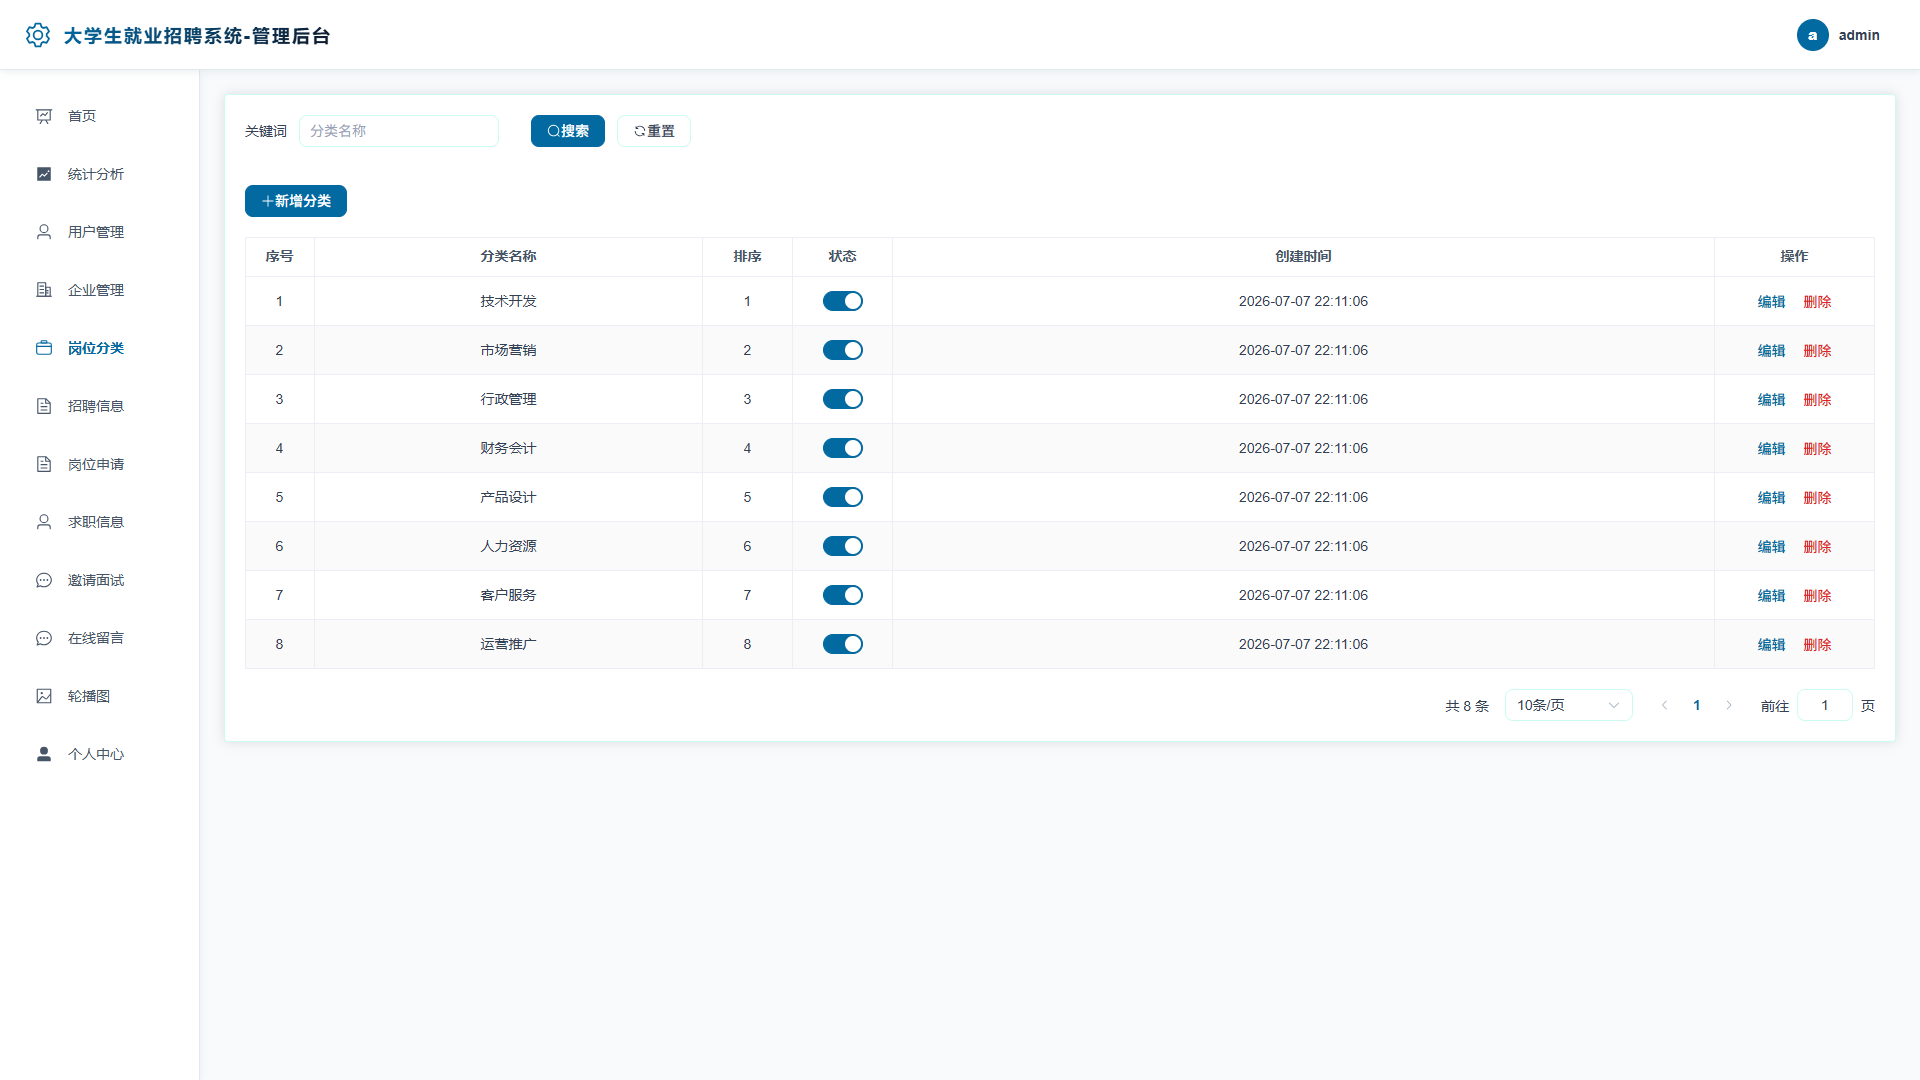Go to next page arrow
The height and width of the screenshot is (1080, 1920).
point(1728,705)
